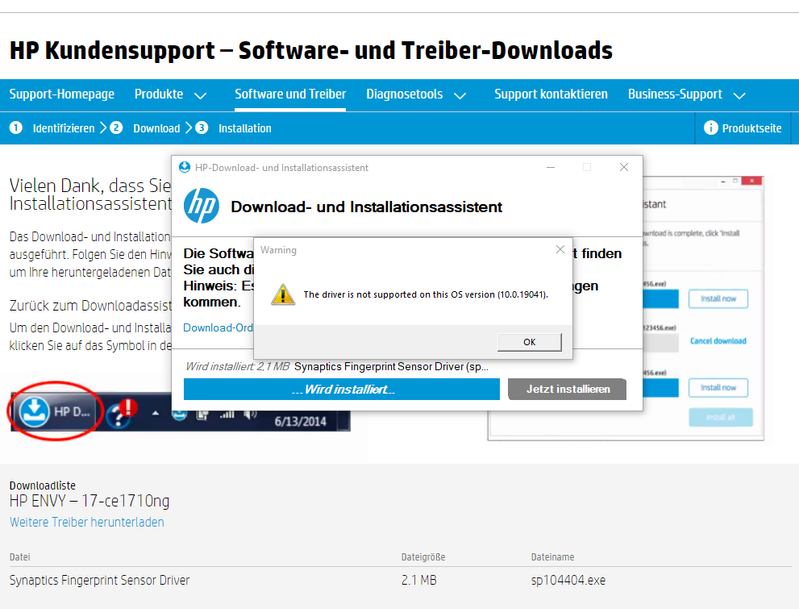Click the Dateigröße column header

pos(423,557)
